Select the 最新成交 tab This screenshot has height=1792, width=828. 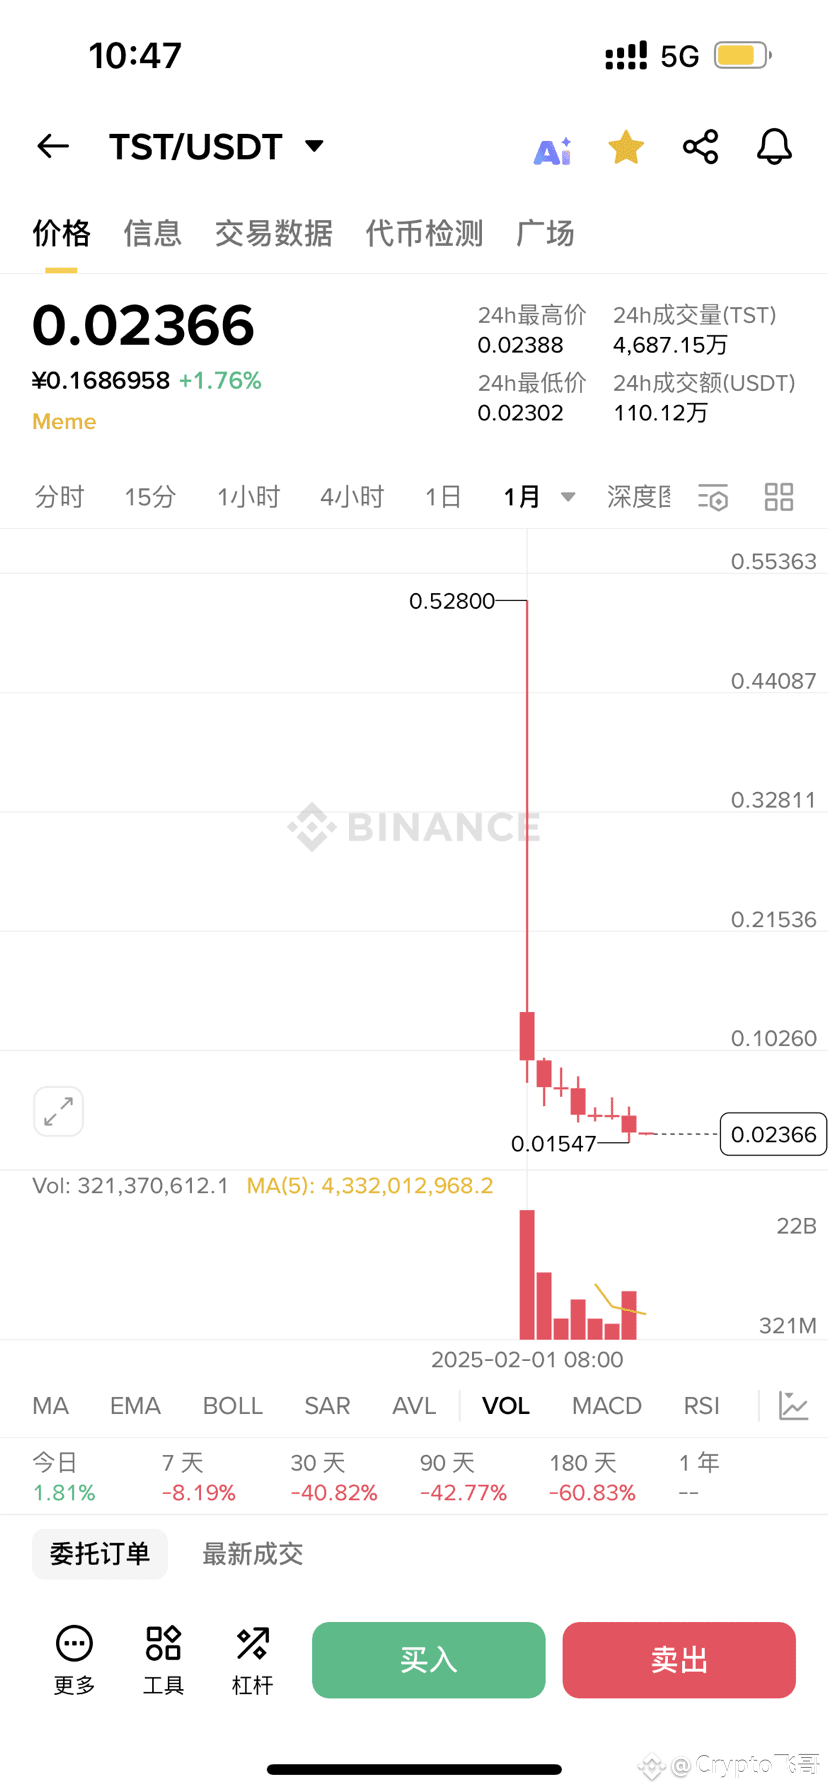pyautogui.click(x=252, y=1554)
